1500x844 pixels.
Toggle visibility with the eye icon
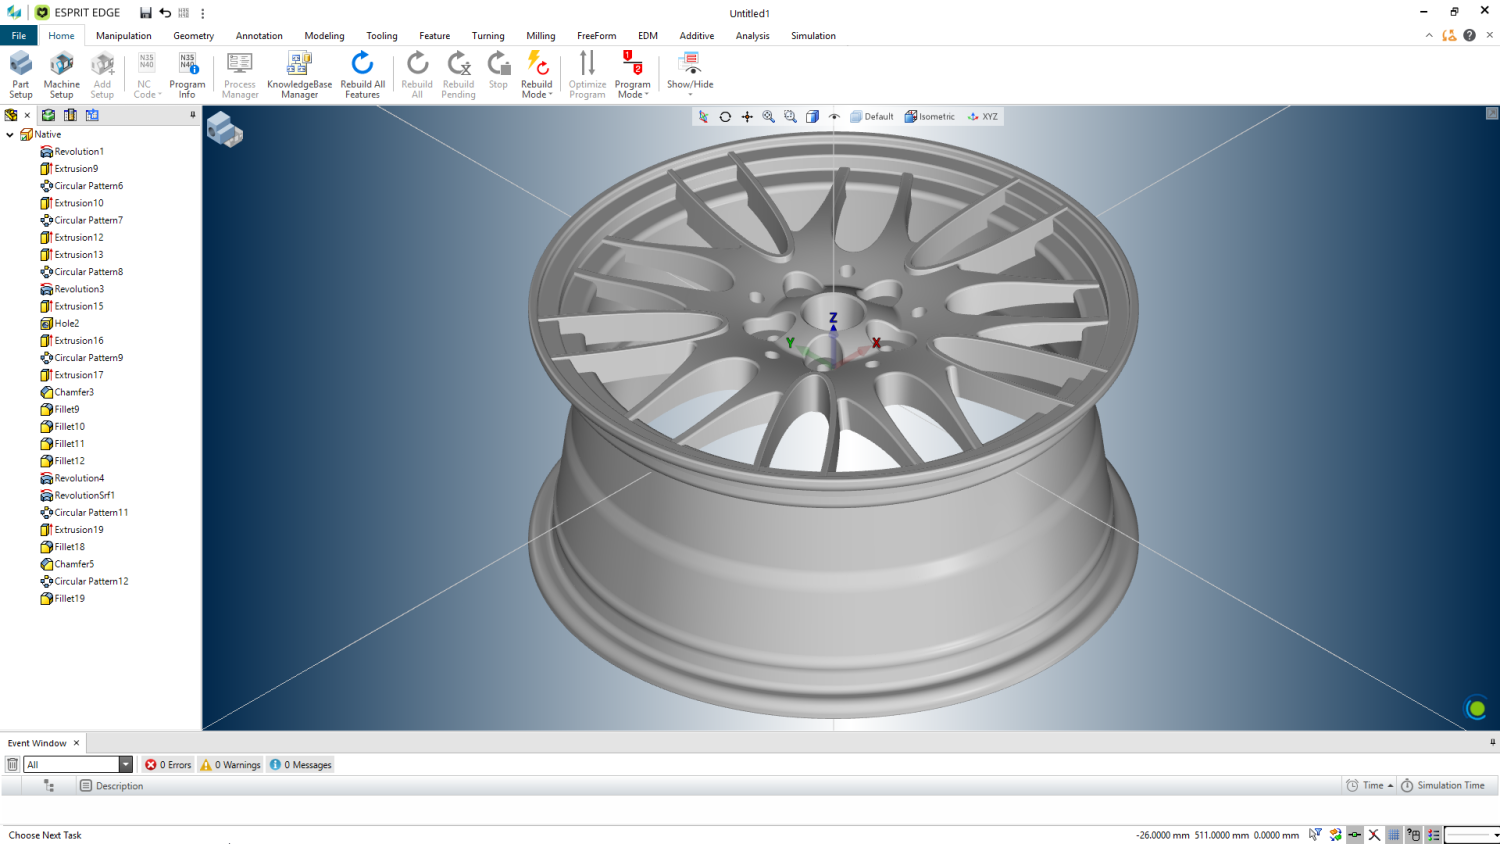[834, 117]
